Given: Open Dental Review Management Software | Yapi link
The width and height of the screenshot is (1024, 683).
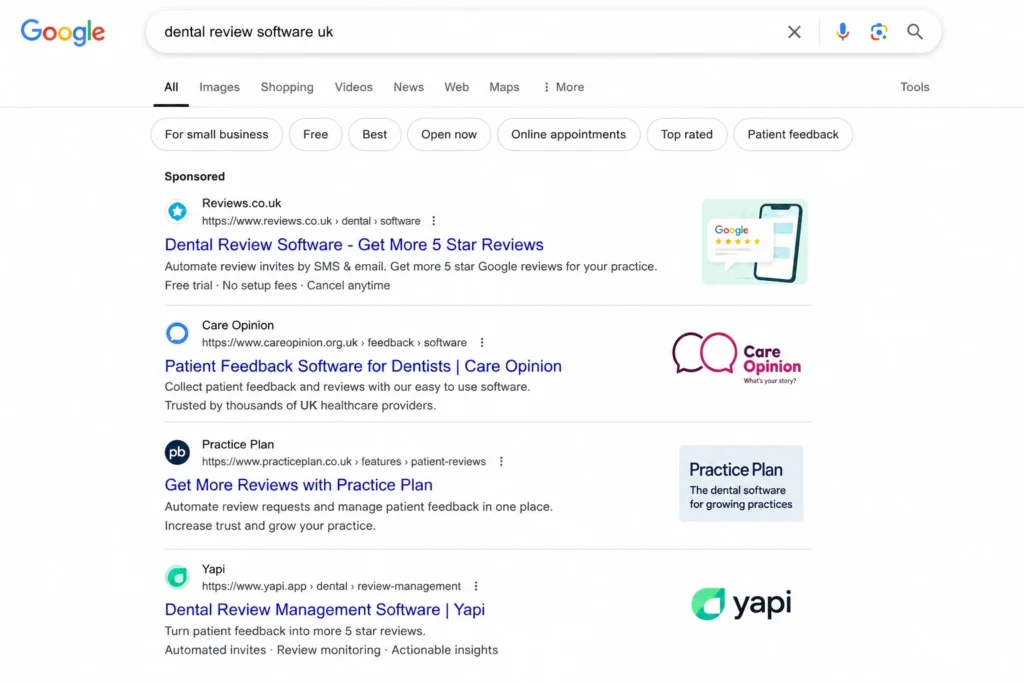Looking at the screenshot, I should click(x=325, y=610).
